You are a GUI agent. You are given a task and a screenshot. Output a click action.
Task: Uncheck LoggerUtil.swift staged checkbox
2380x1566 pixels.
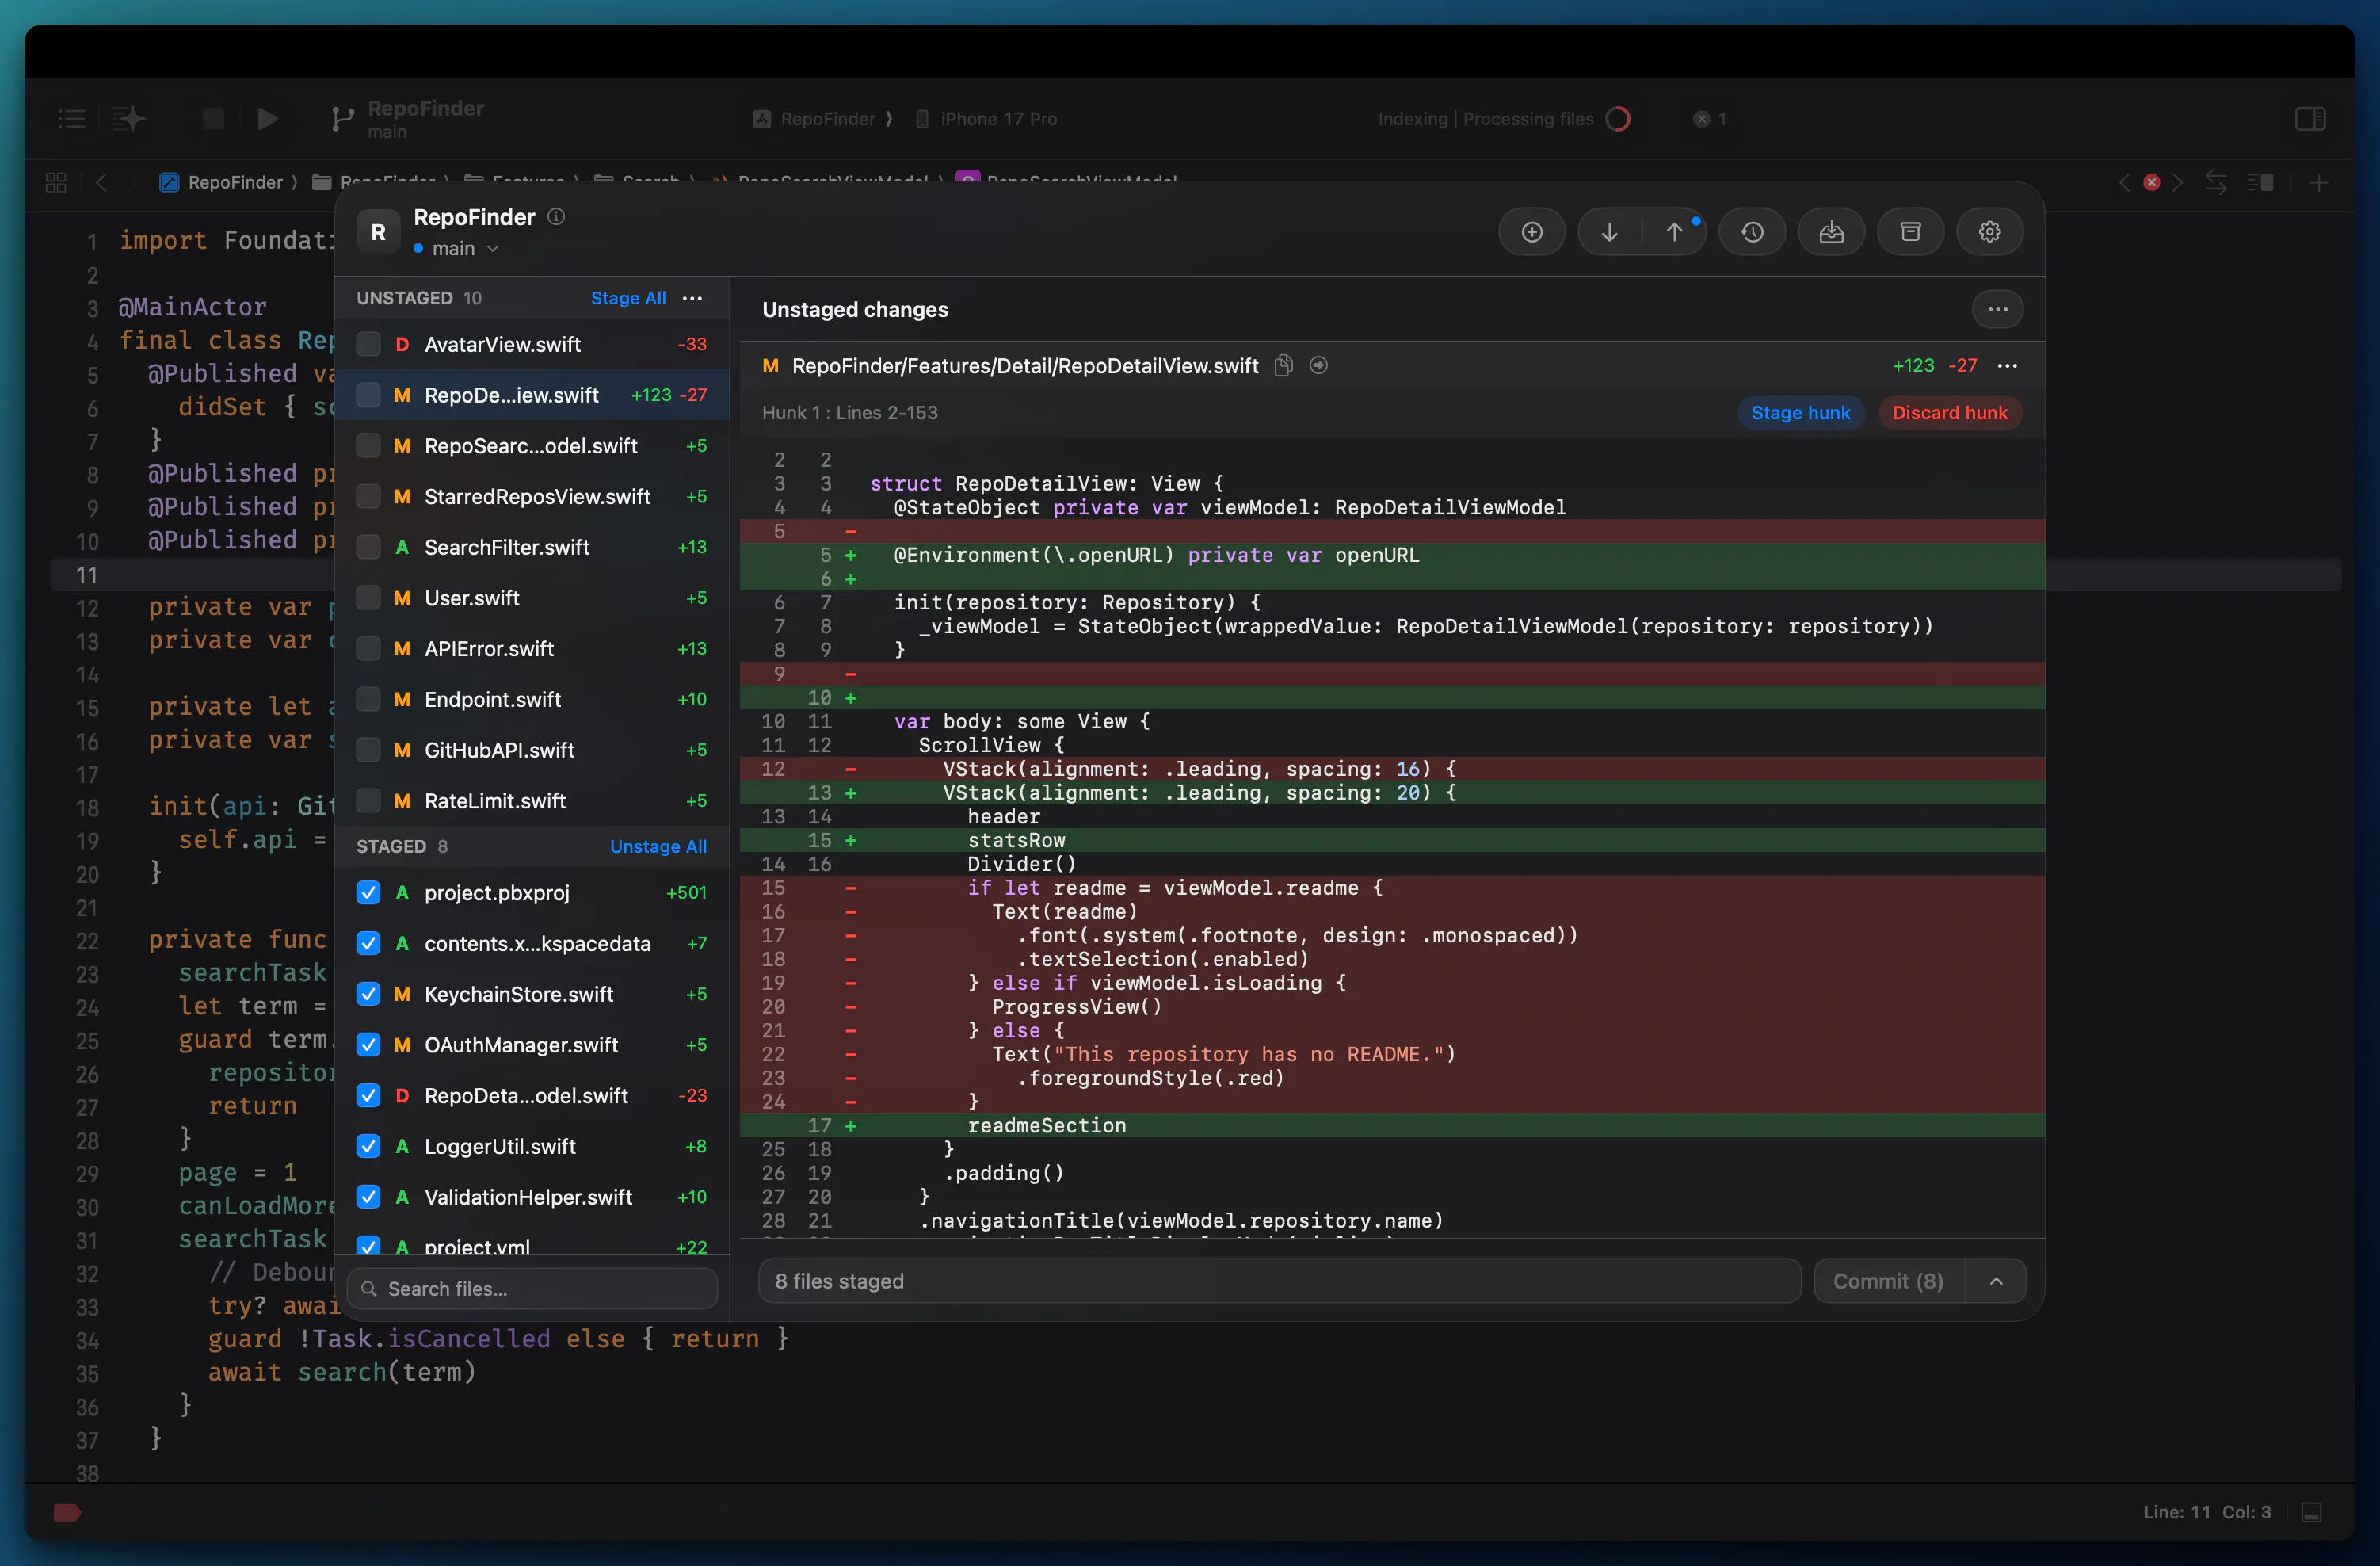pos(368,1146)
